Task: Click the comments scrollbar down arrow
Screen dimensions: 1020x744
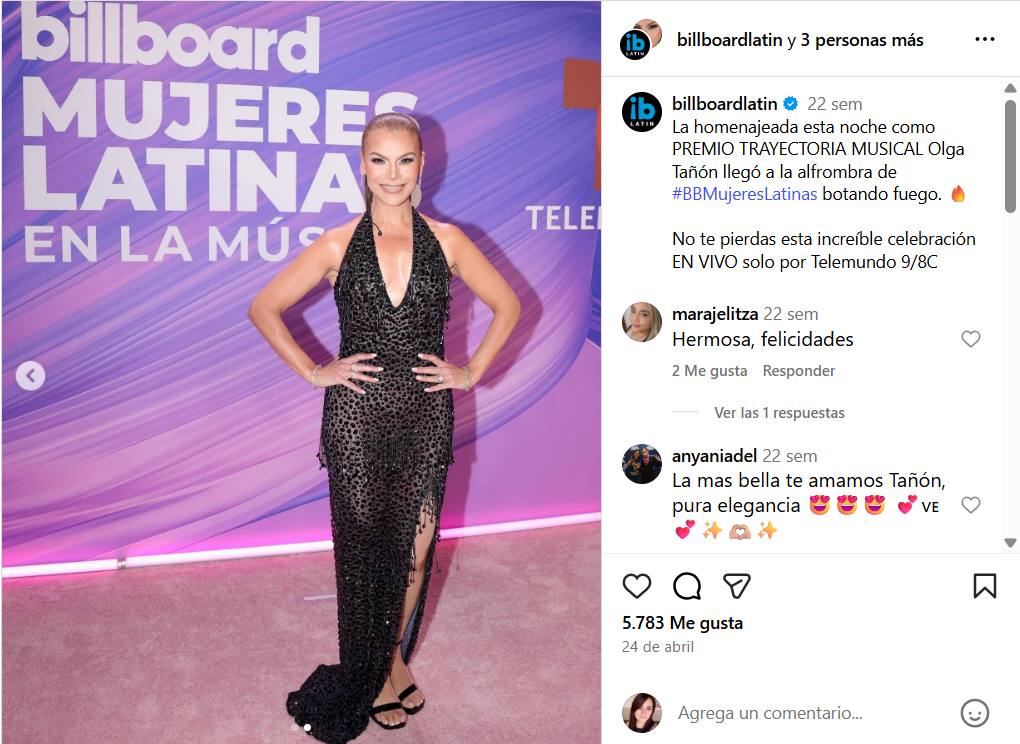Action: tap(1010, 542)
